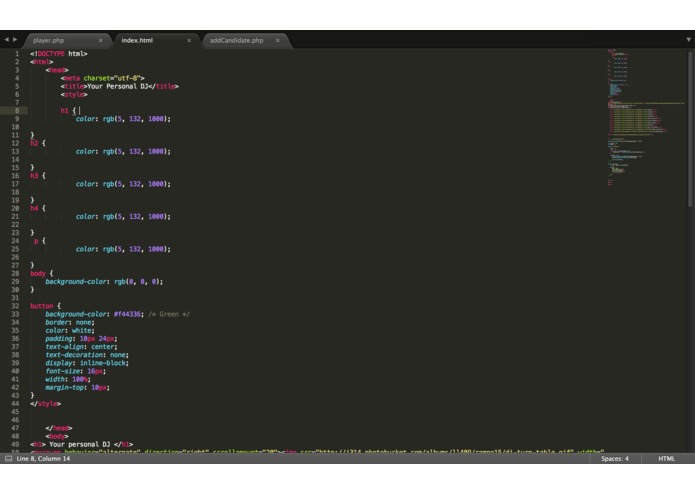The height and width of the screenshot is (494, 695).
Task: Close the addCandidate.php tab
Action: pyautogui.click(x=277, y=40)
